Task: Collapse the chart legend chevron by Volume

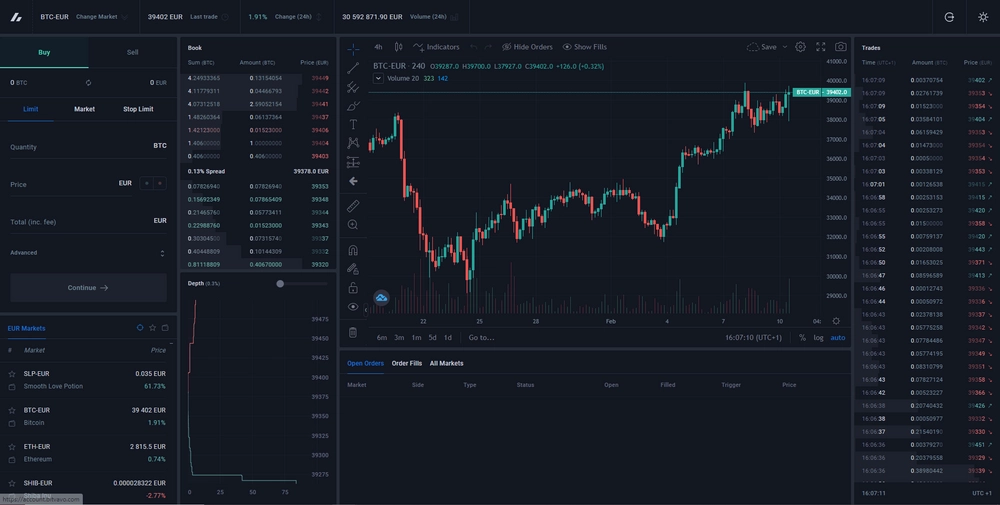Action: 378,78
